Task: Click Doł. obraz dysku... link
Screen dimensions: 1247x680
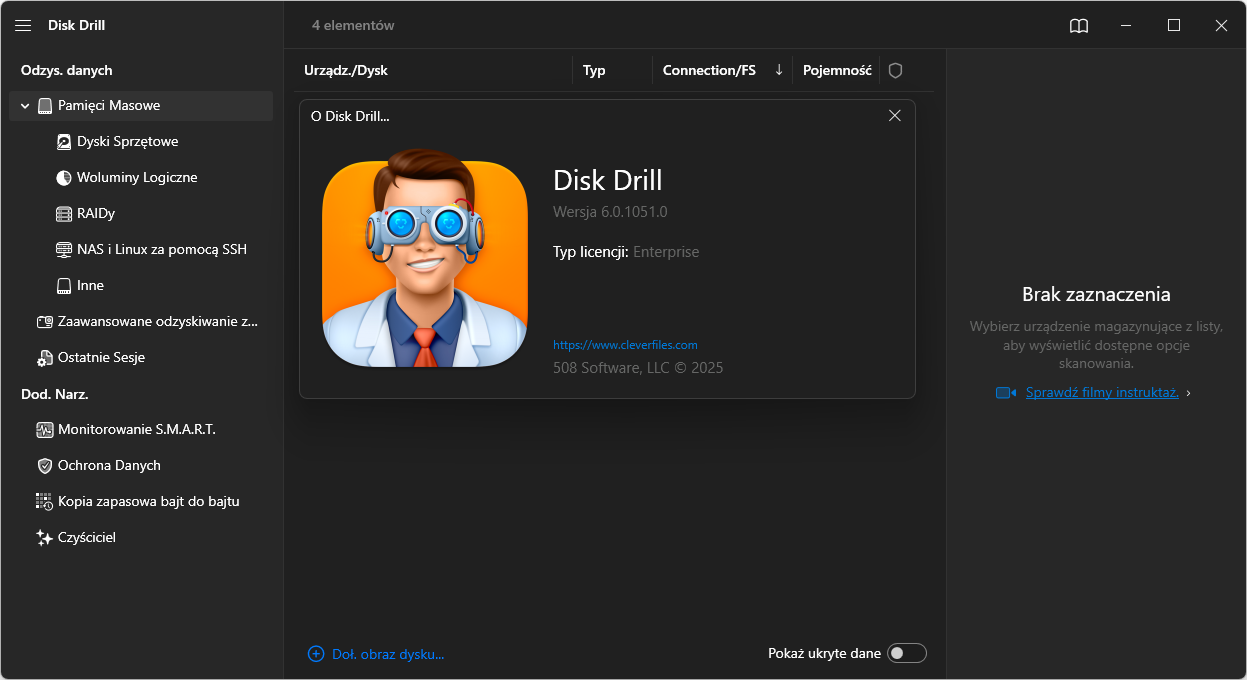Action: (x=387, y=654)
